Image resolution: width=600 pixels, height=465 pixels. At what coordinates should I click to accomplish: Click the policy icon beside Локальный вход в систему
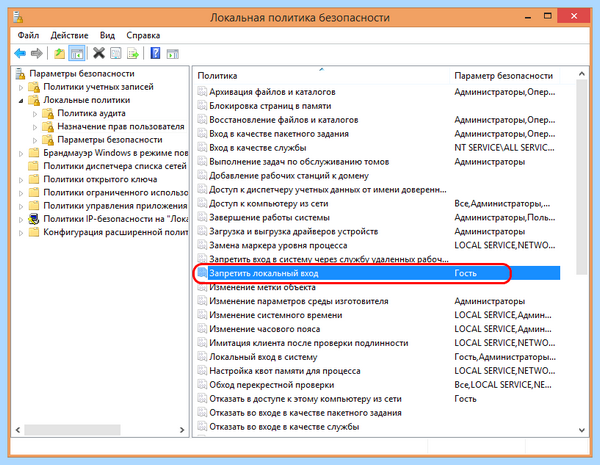(x=202, y=357)
